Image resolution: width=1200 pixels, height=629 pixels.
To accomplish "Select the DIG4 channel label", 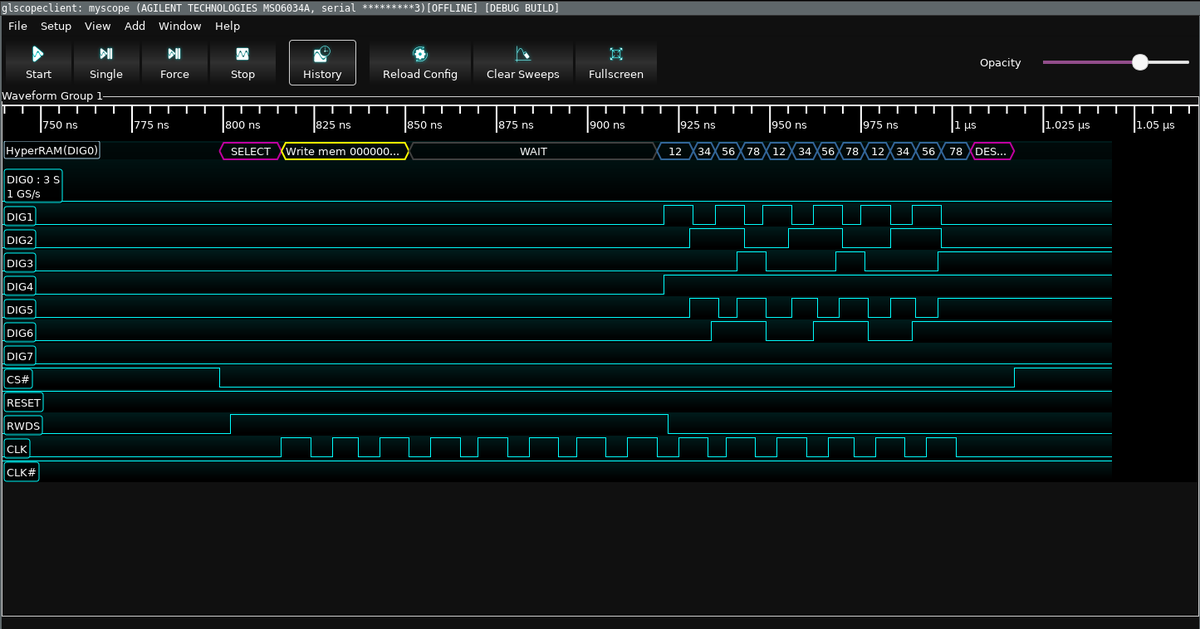I will click(x=21, y=286).
